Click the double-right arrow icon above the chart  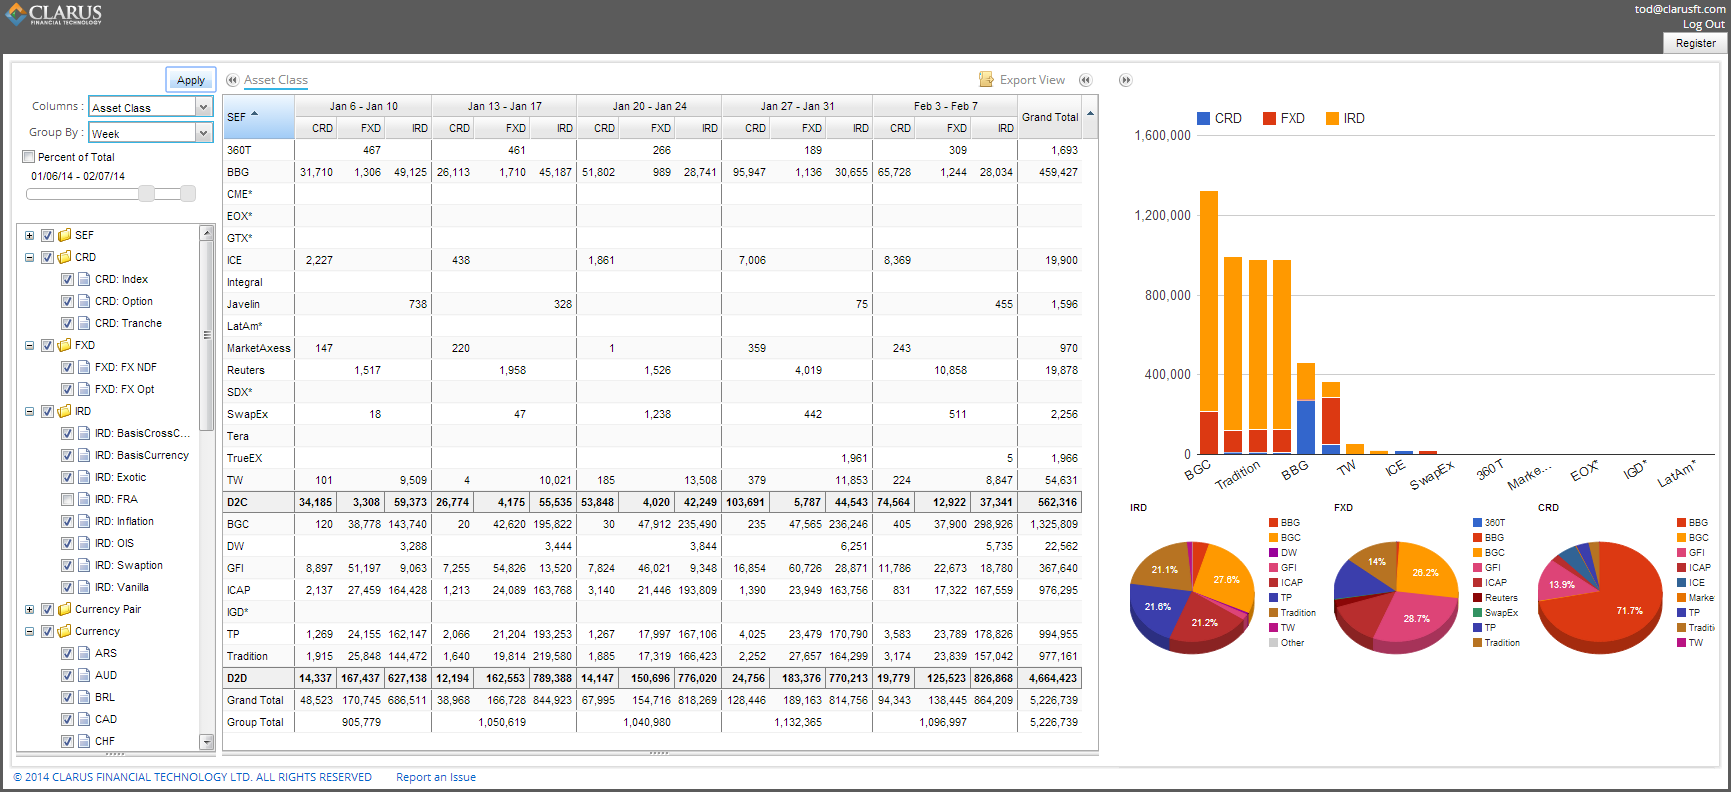(1125, 80)
